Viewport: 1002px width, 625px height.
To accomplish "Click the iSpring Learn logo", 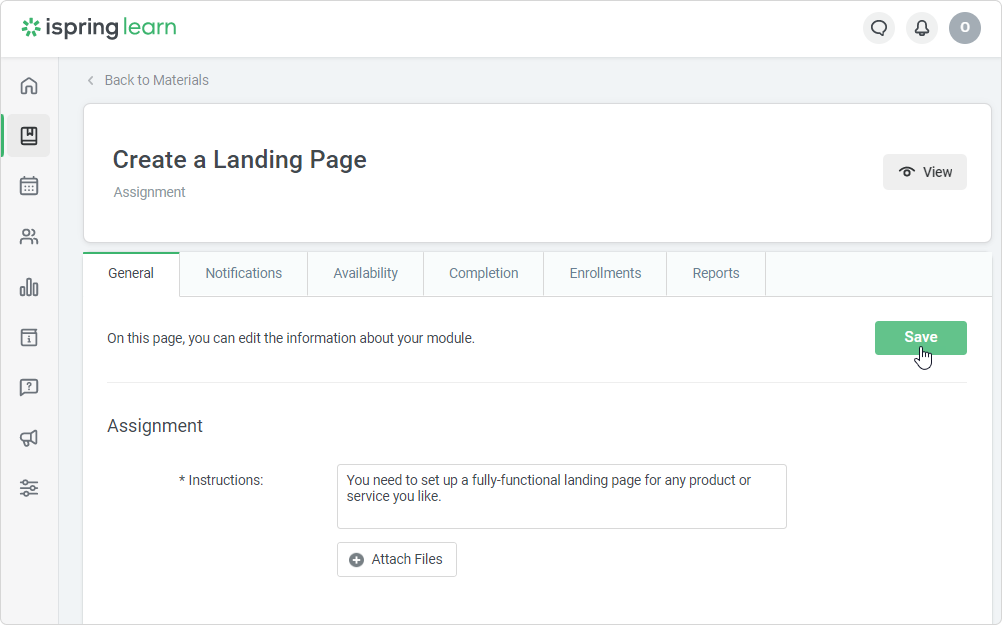I will click(x=99, y=28).
